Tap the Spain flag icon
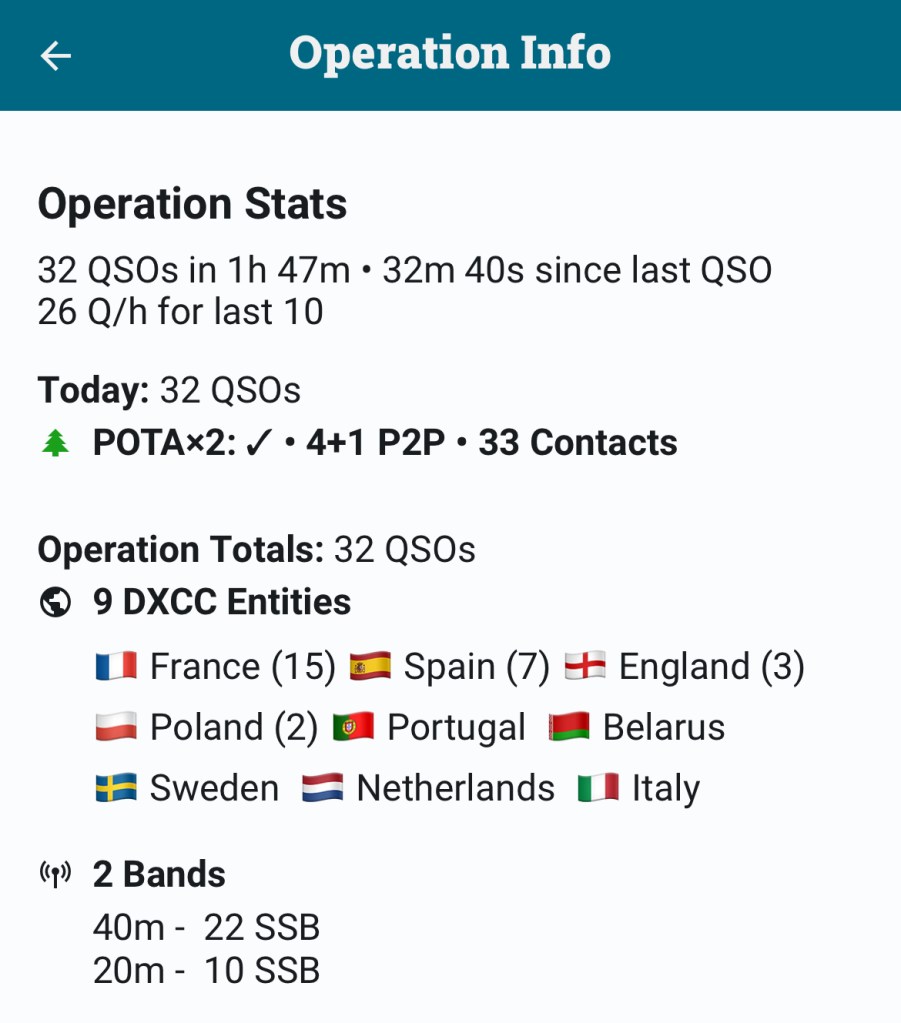 click(370, 667)
